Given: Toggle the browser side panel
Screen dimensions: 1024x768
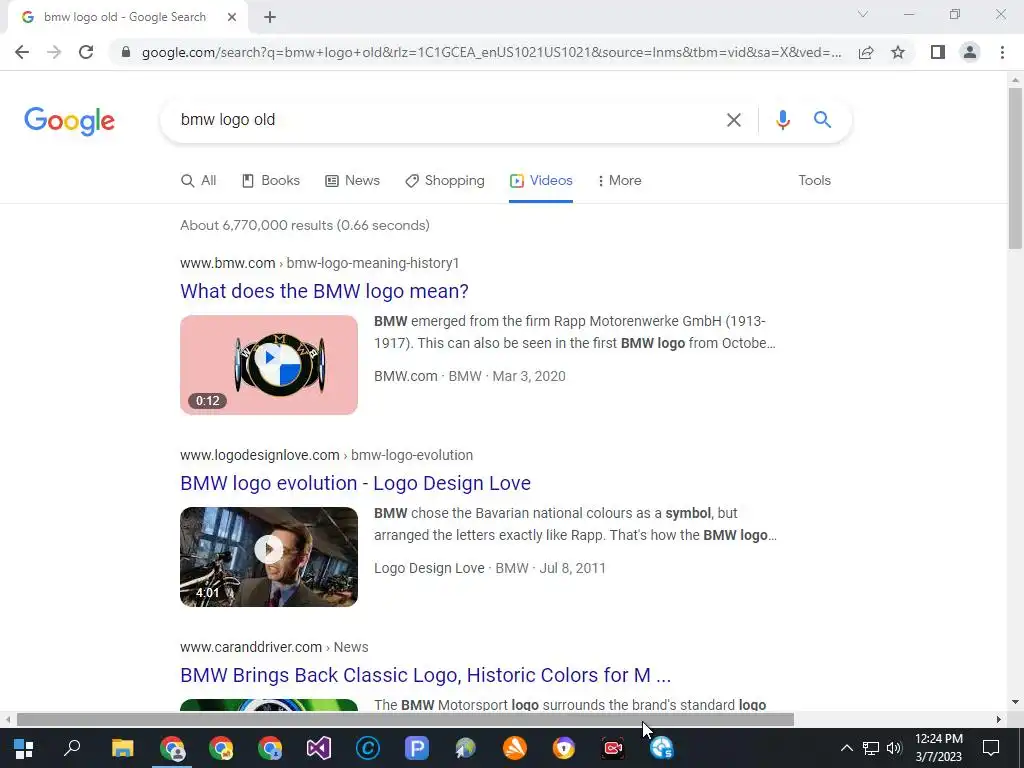Looking at the screenshot, I should [938, 52].
